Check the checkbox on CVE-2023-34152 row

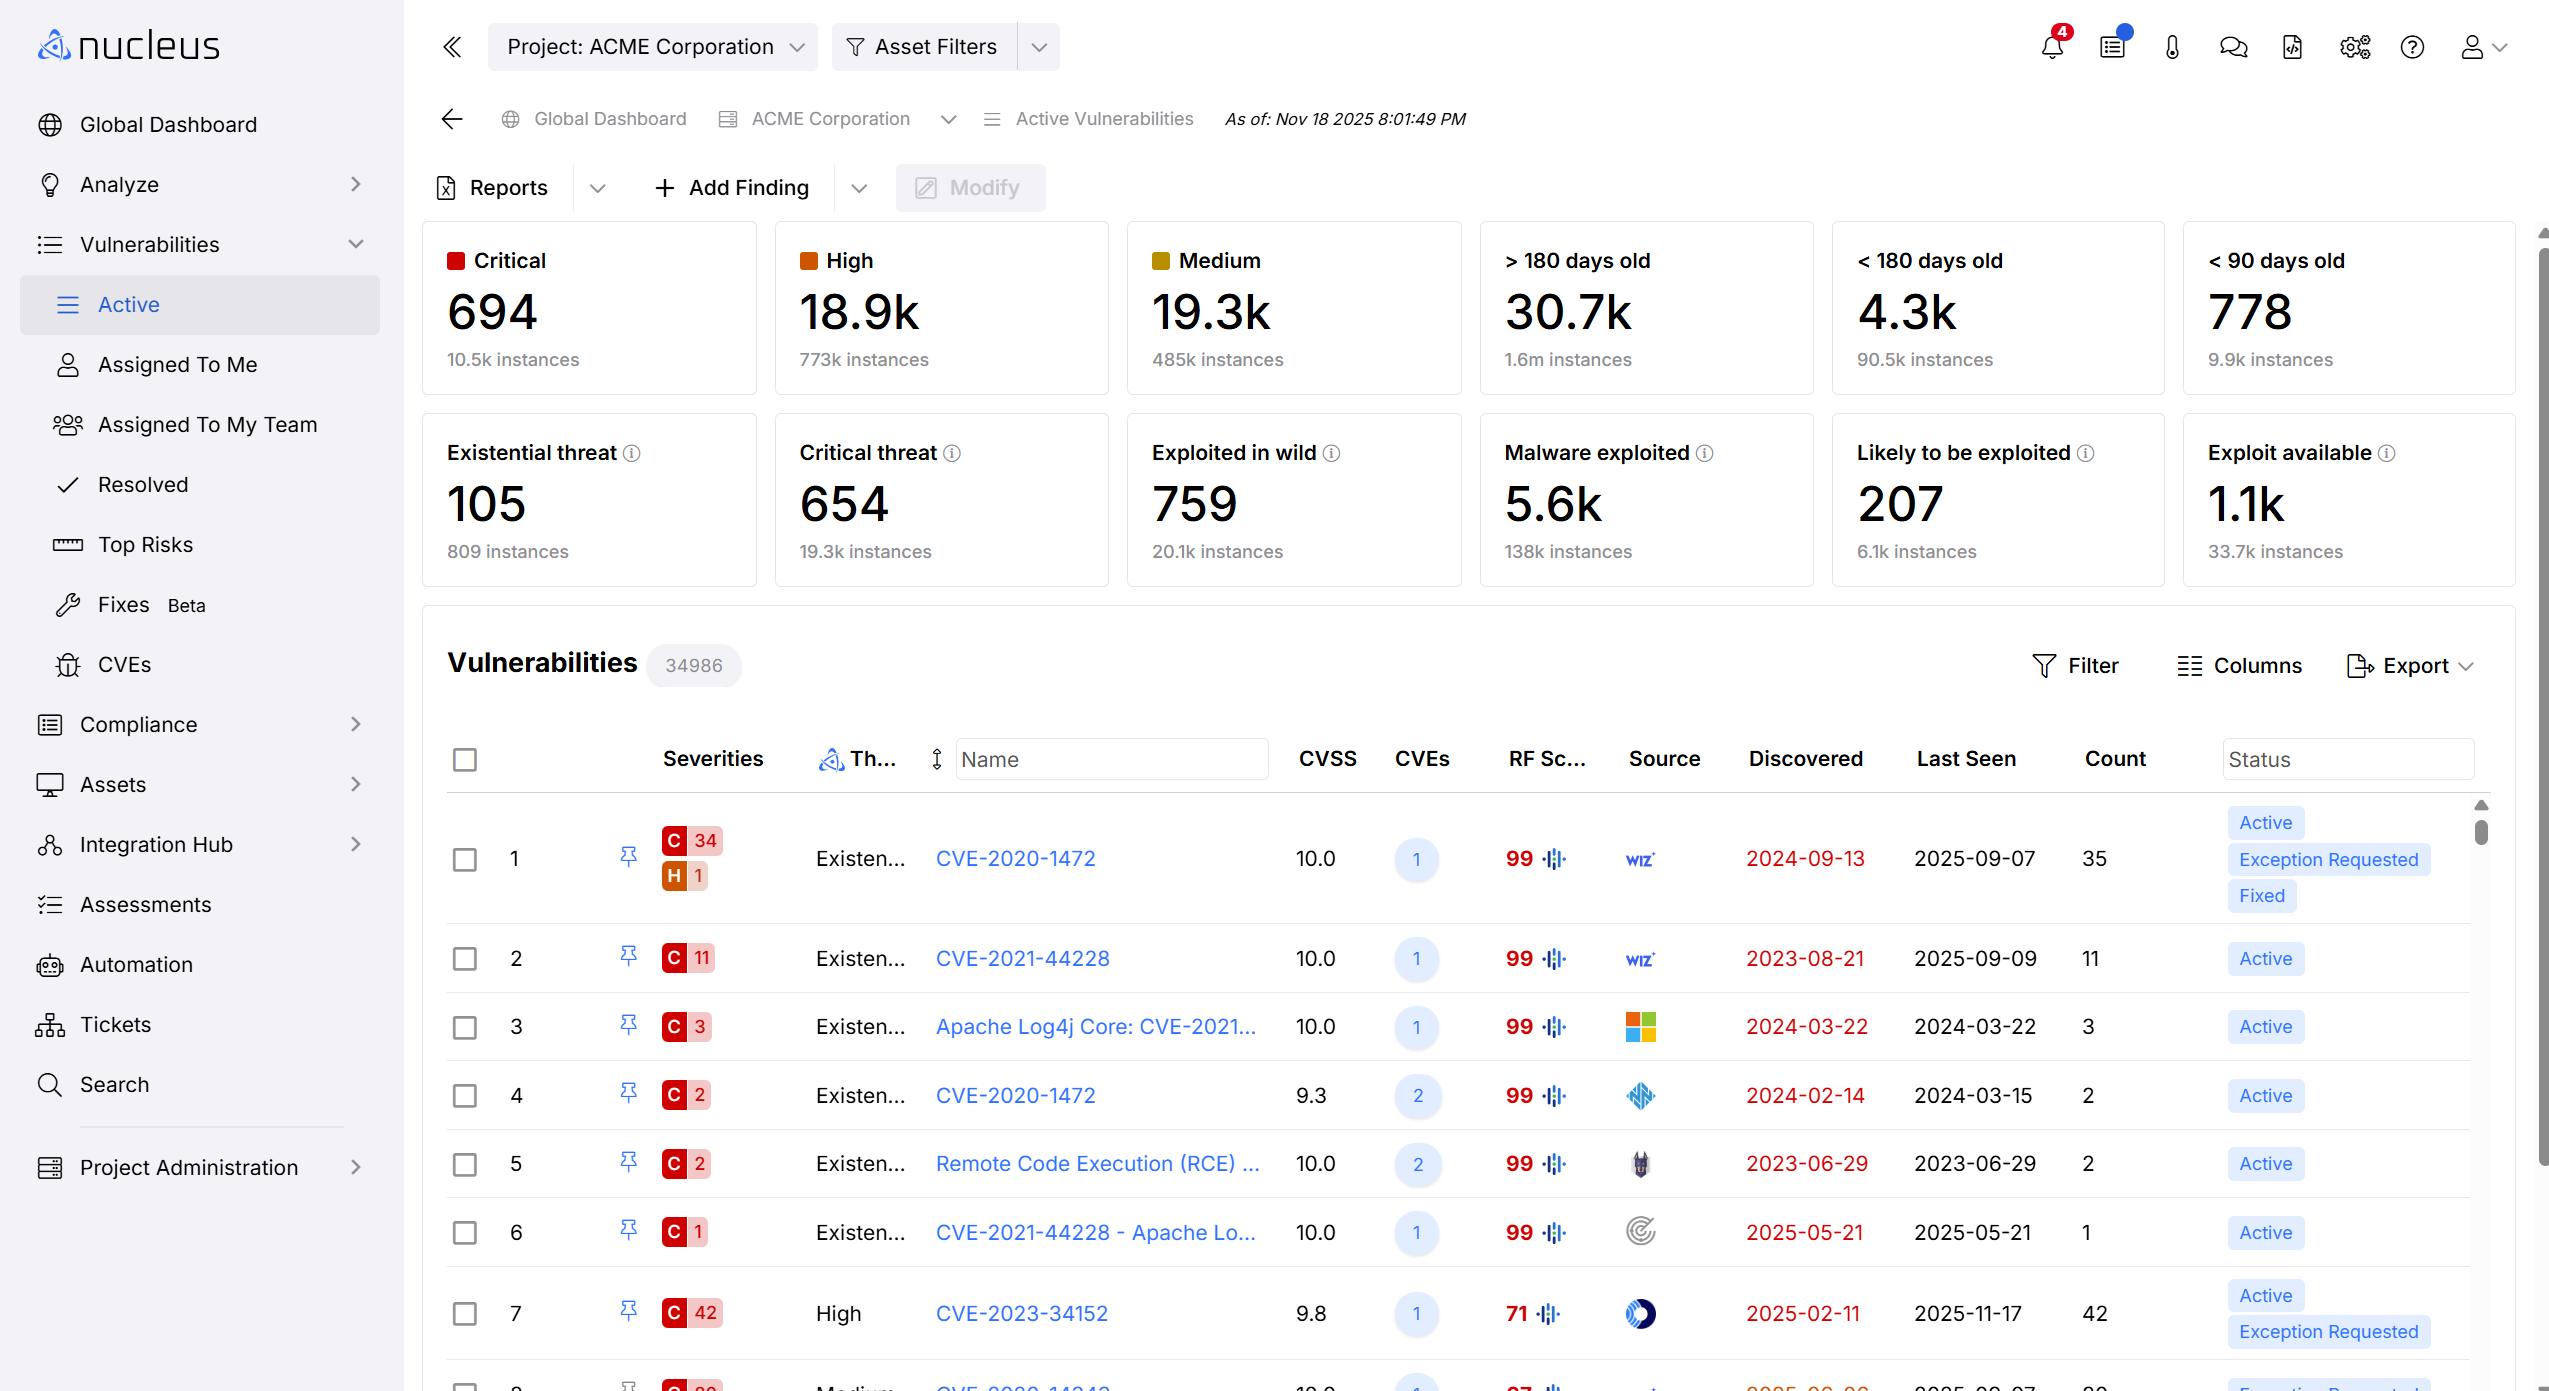point(465,1313)
